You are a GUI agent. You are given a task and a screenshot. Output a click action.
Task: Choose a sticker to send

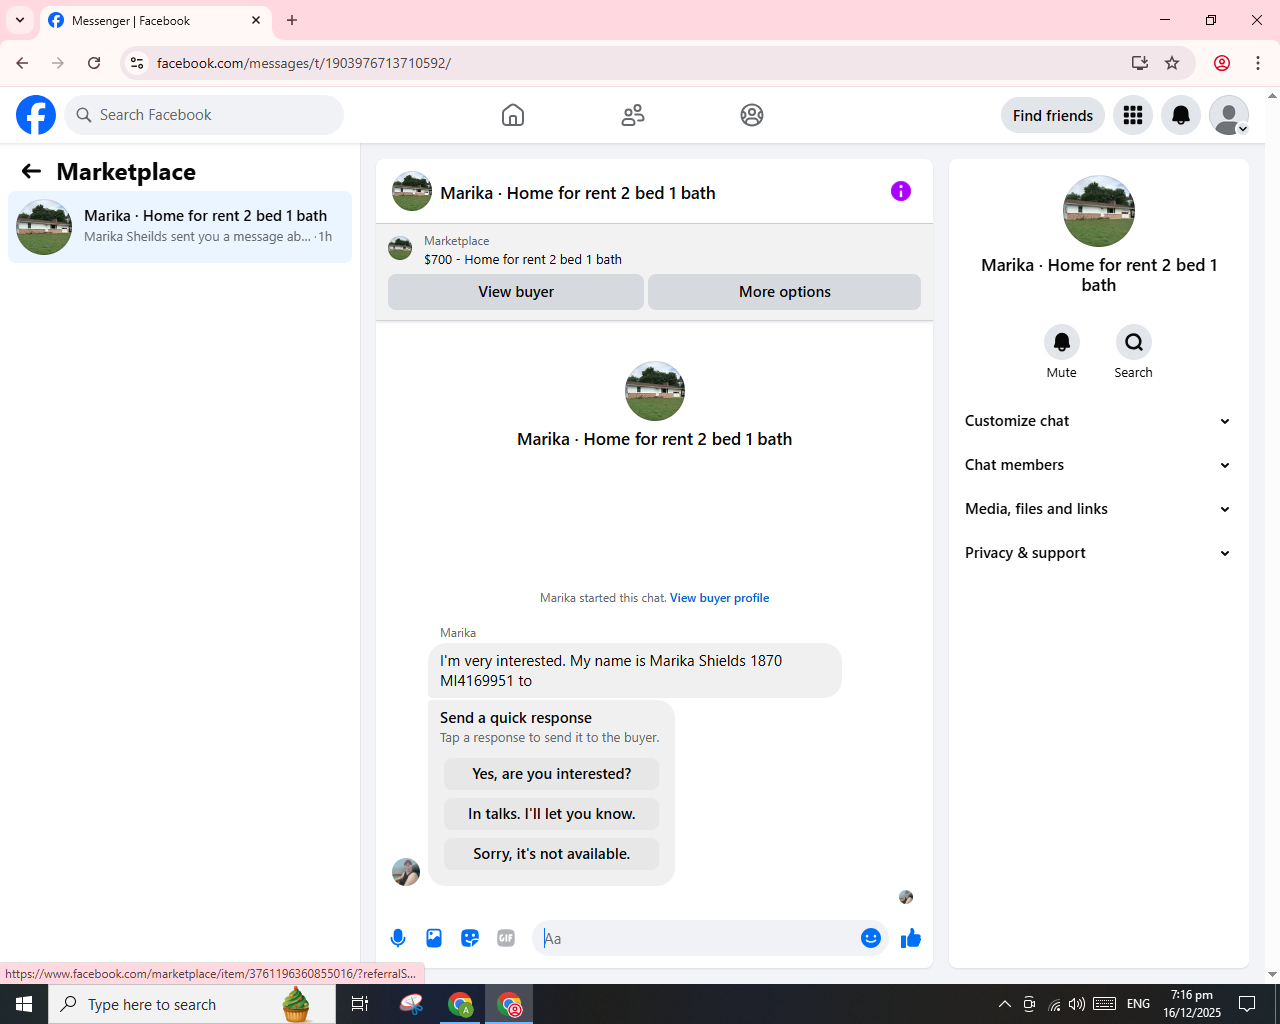[x=470, y=938]
